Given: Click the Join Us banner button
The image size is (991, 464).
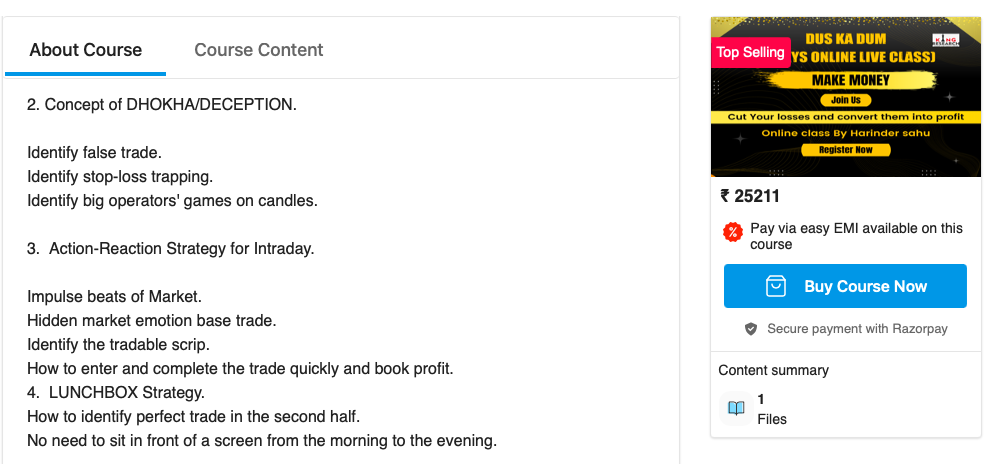Looking at the screenshot, I should pos(846,100).
